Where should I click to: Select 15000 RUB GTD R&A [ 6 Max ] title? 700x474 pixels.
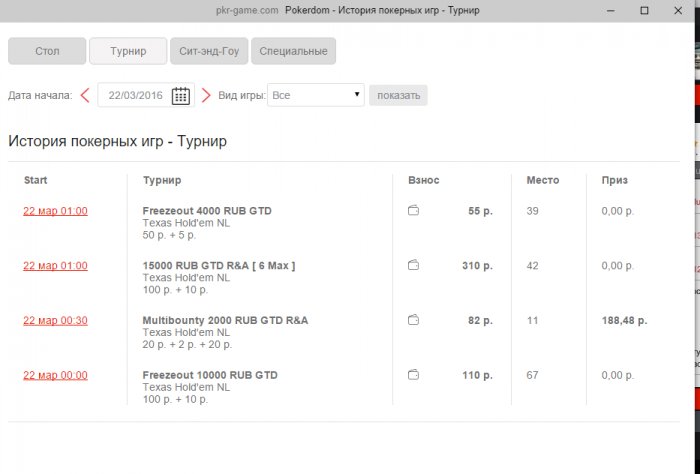click(x=219, y=266)
